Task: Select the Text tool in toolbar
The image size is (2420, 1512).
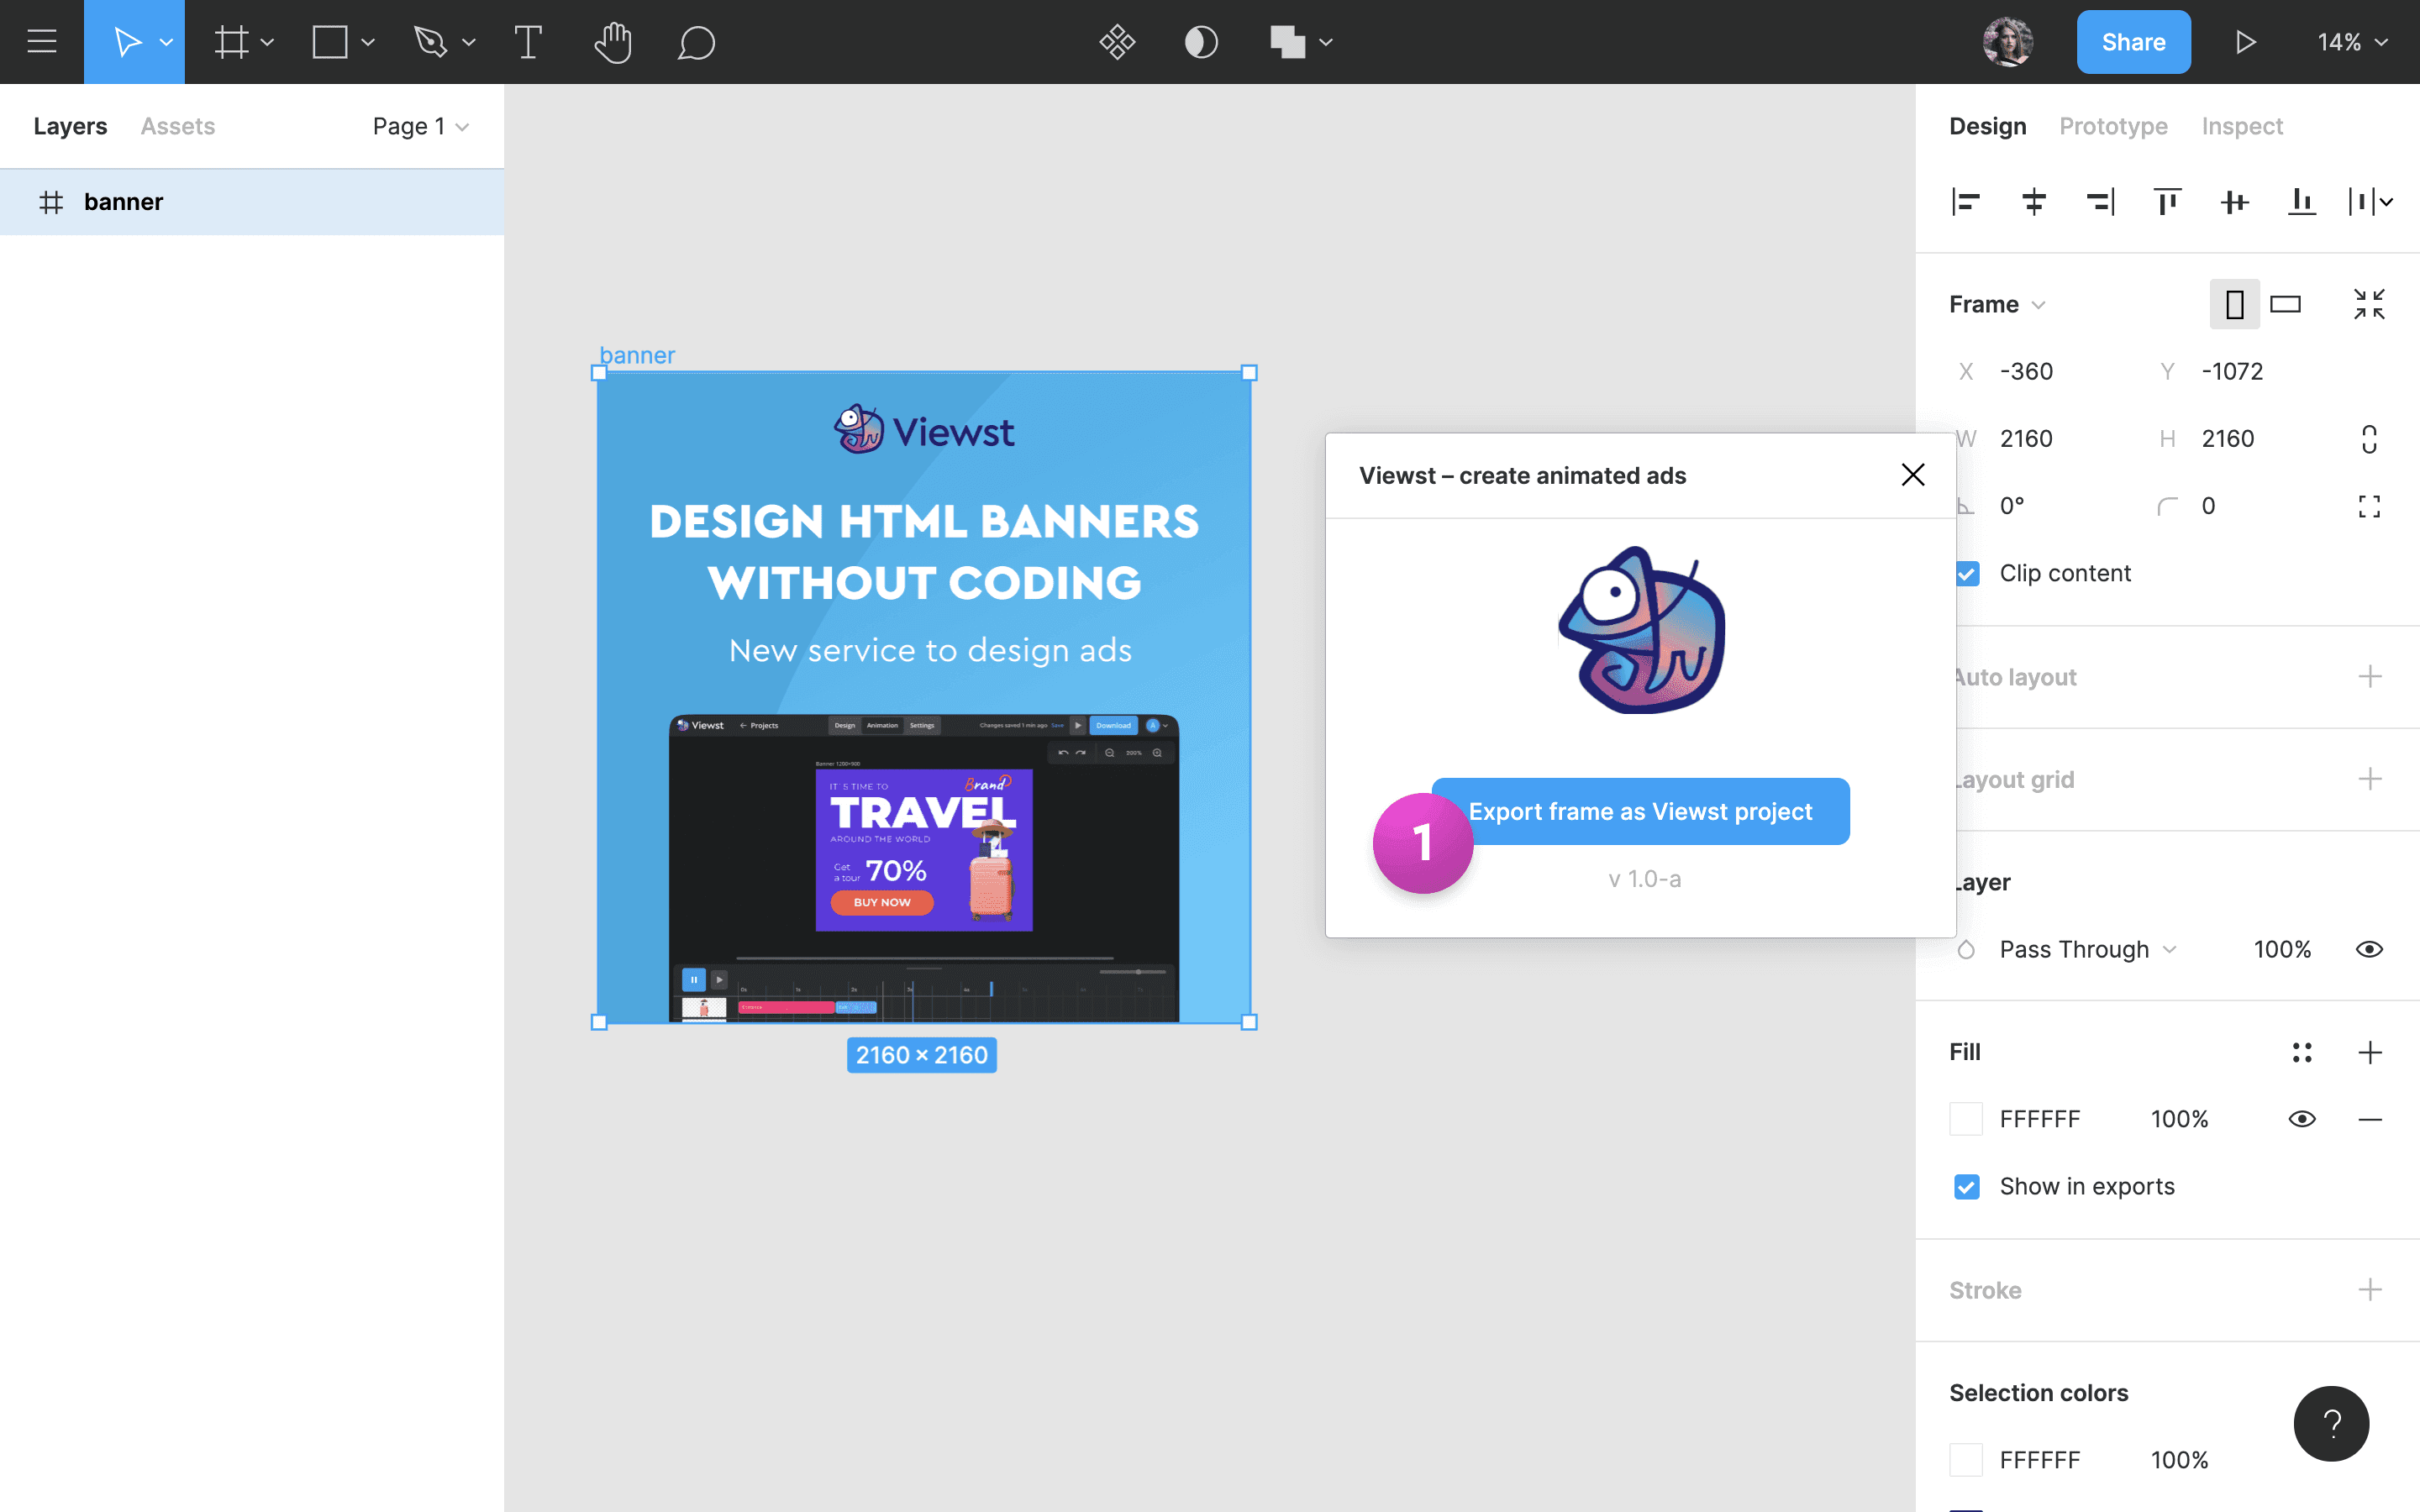Action: pos(528,42)
